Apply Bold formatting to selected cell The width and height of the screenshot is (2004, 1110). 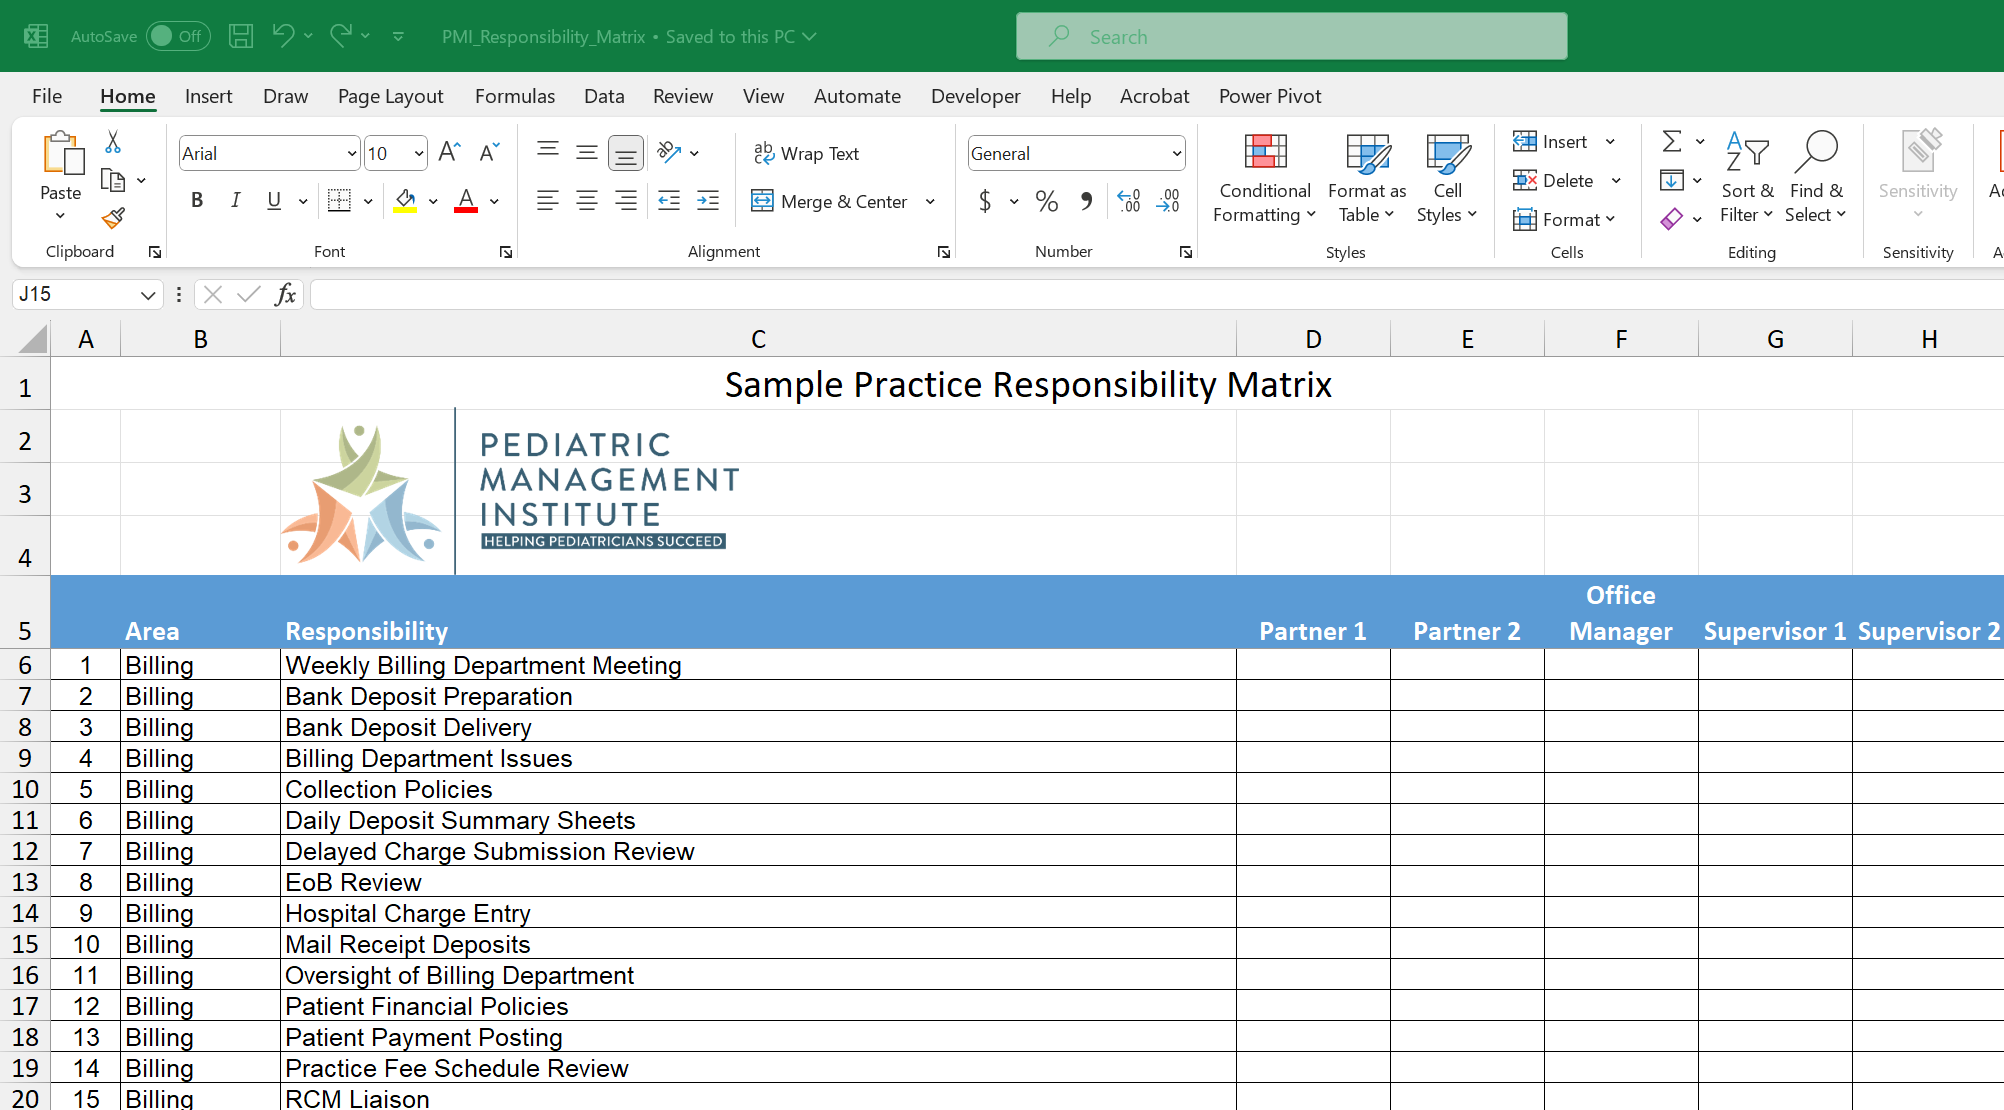click(x=196, y=200)
